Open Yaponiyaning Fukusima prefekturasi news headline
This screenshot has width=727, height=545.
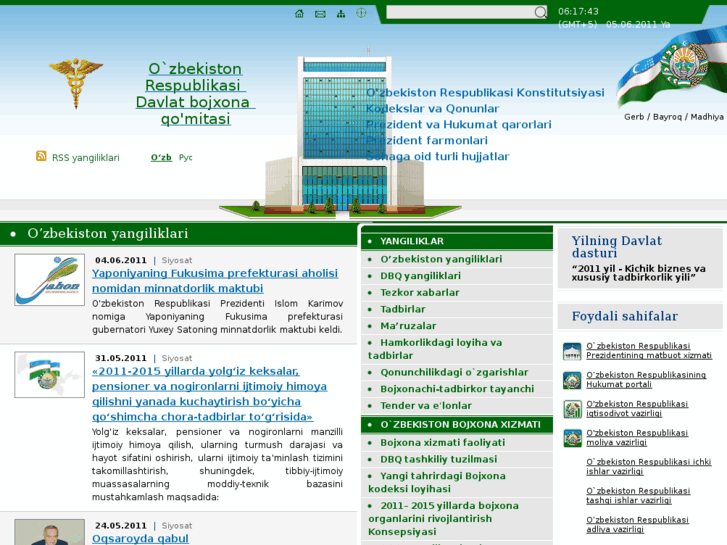pyautogui.click(x=215, y=281)
